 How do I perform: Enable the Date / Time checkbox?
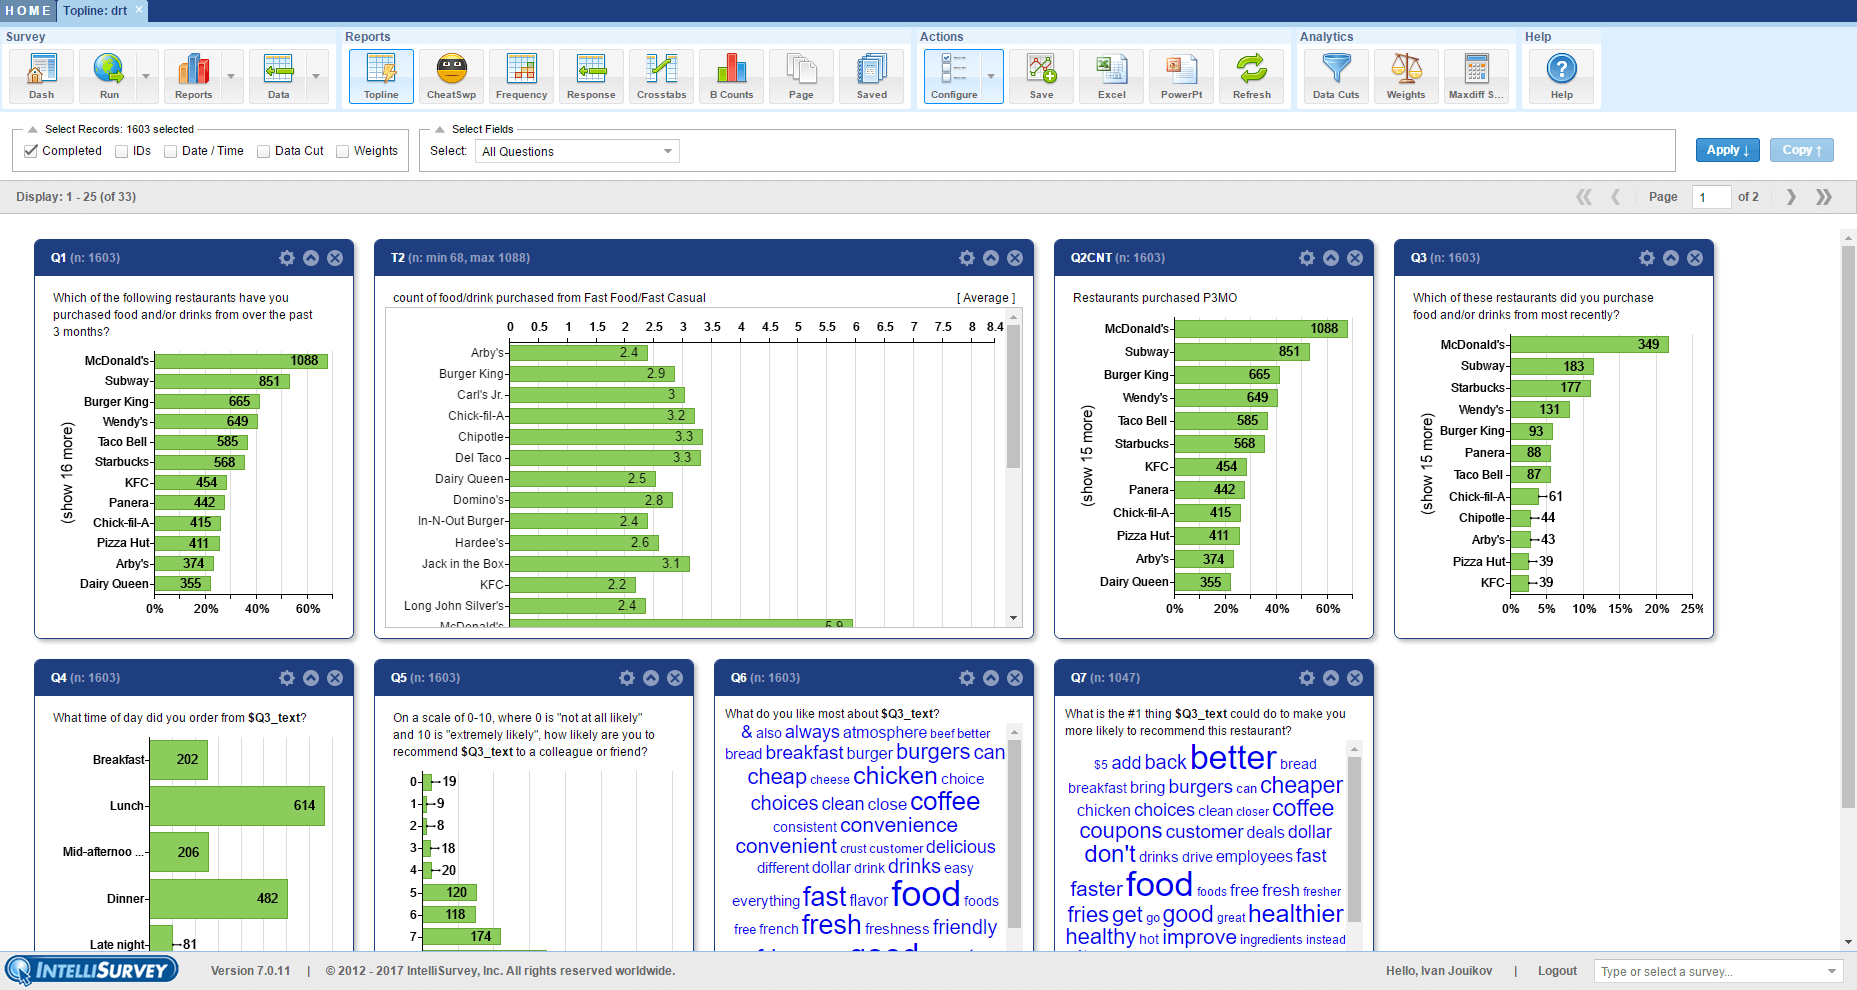coord(171,151)
